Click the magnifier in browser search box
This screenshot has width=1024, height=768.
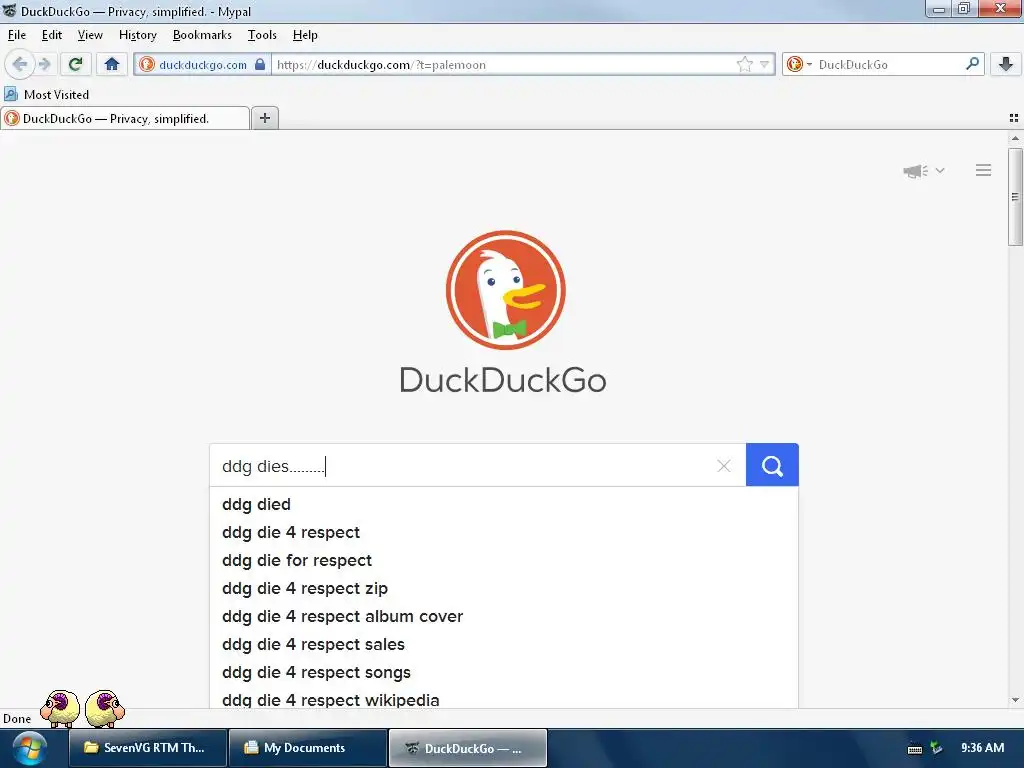(972, 64)
